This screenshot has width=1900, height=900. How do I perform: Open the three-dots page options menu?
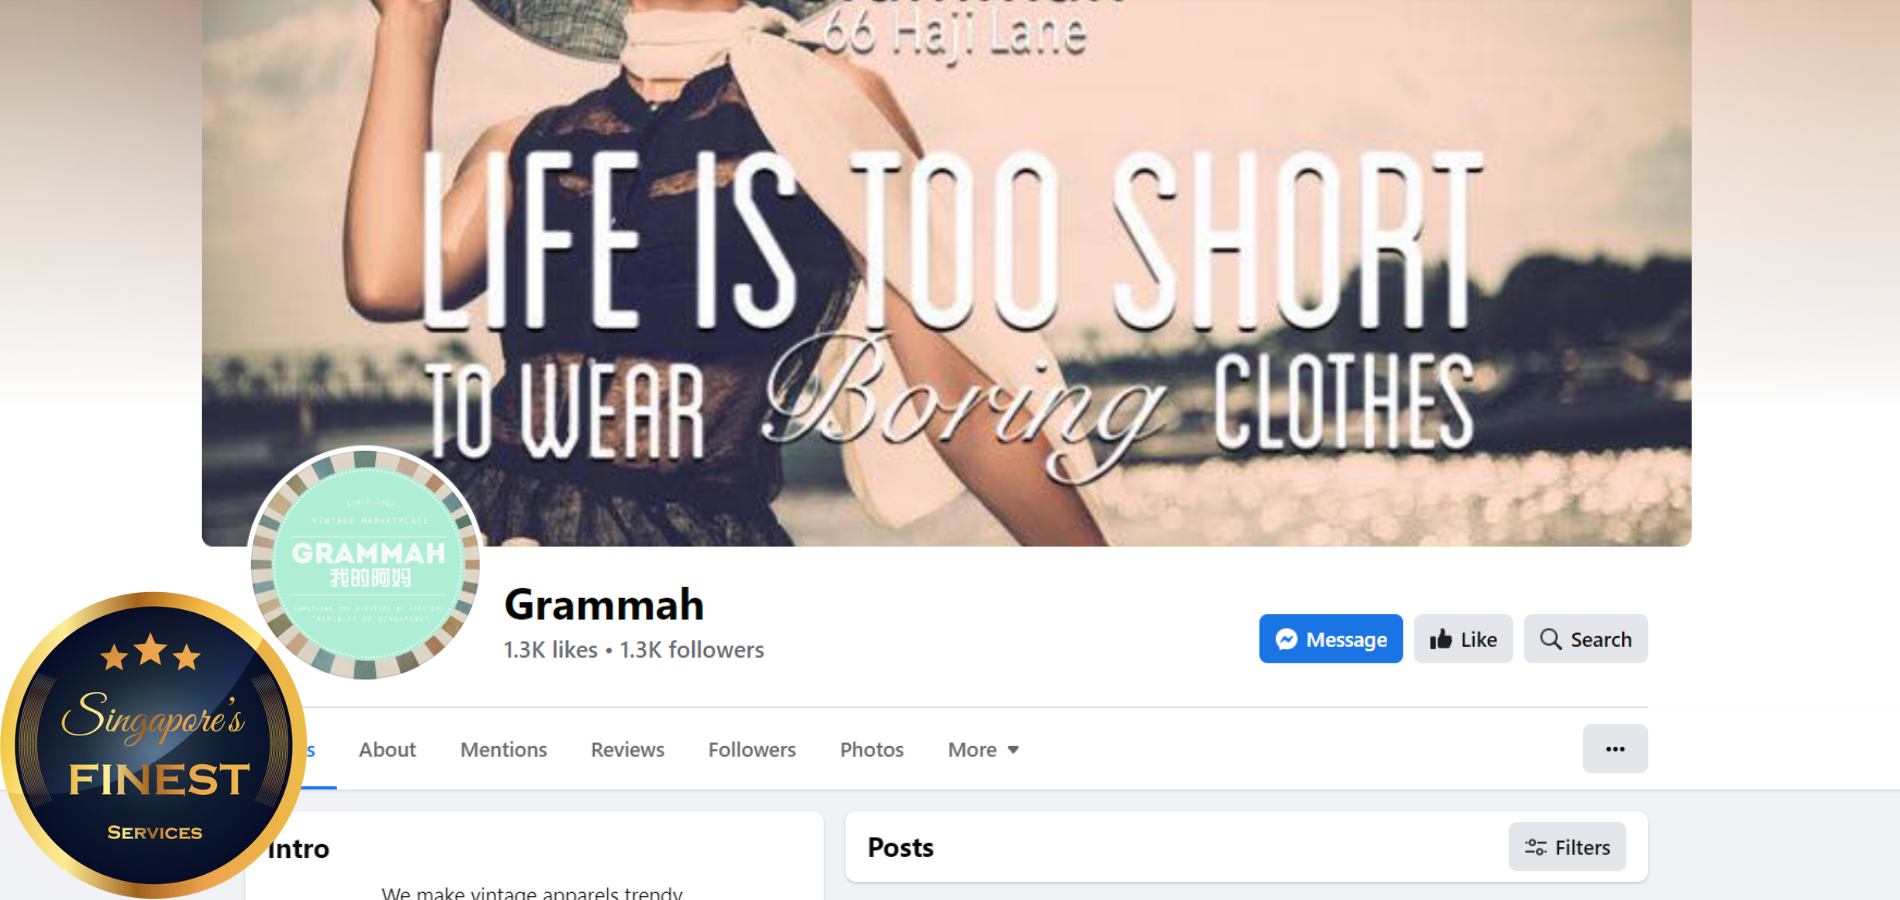point(1615,749)
